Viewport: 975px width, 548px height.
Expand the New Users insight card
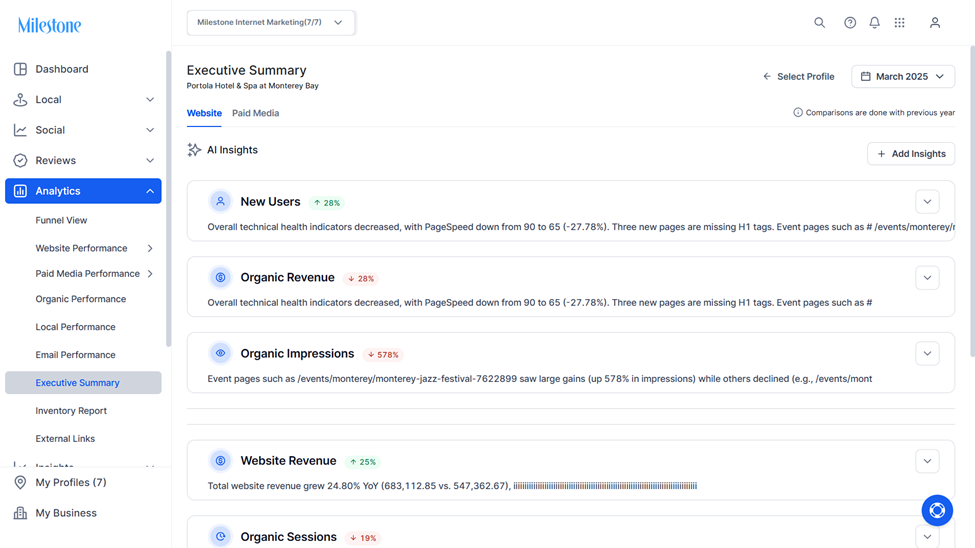[927, 202]
